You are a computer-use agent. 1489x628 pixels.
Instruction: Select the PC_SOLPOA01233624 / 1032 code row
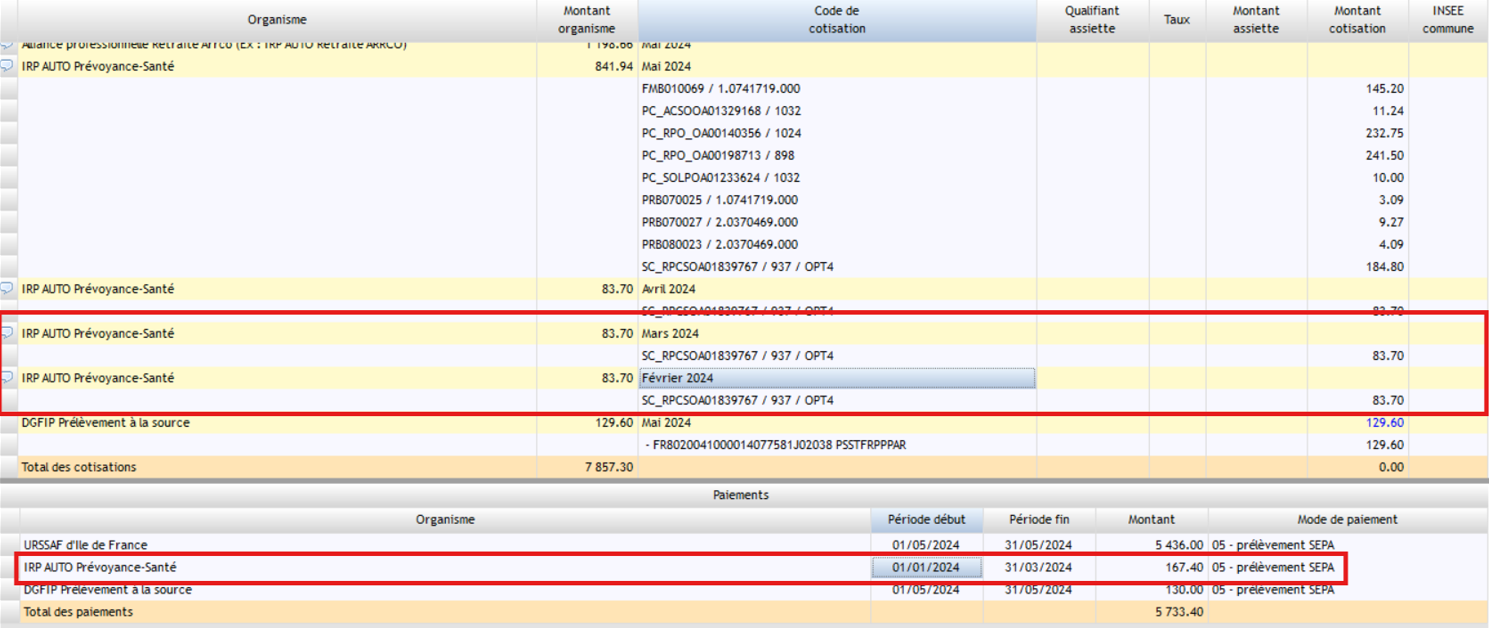720,178
